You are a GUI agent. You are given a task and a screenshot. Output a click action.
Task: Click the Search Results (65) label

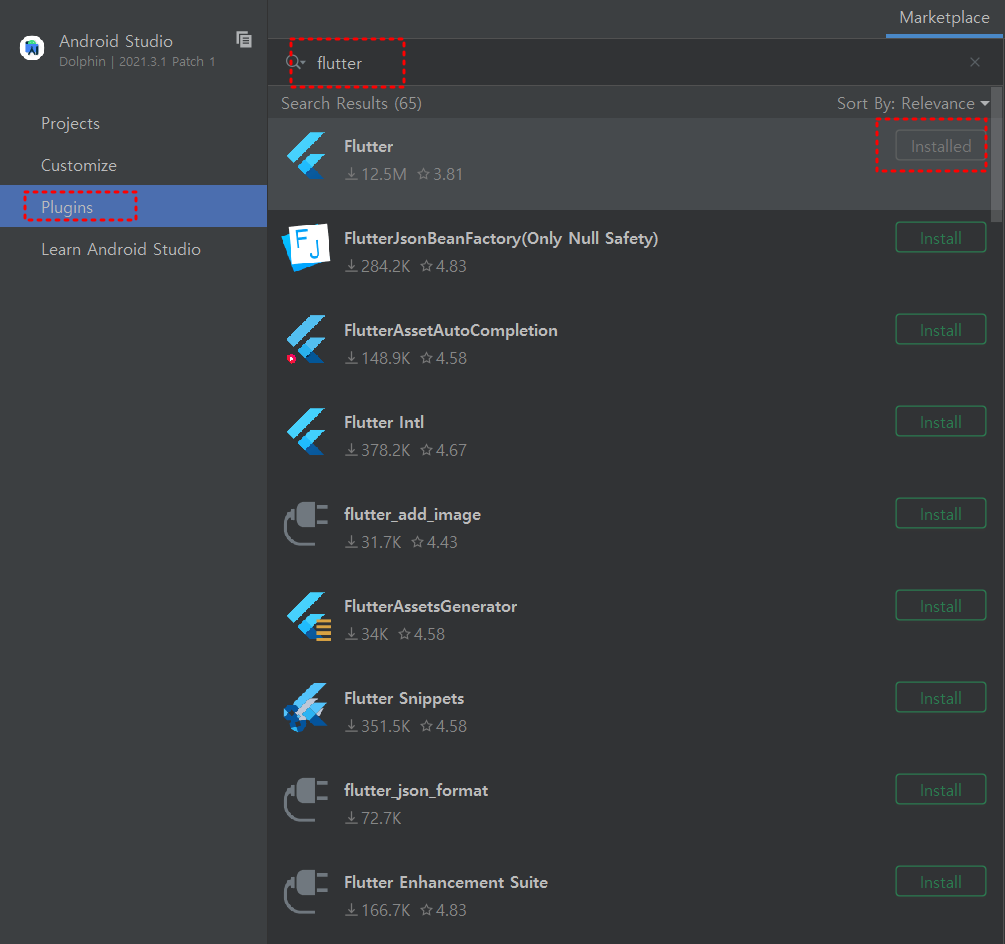coord(351,103)
